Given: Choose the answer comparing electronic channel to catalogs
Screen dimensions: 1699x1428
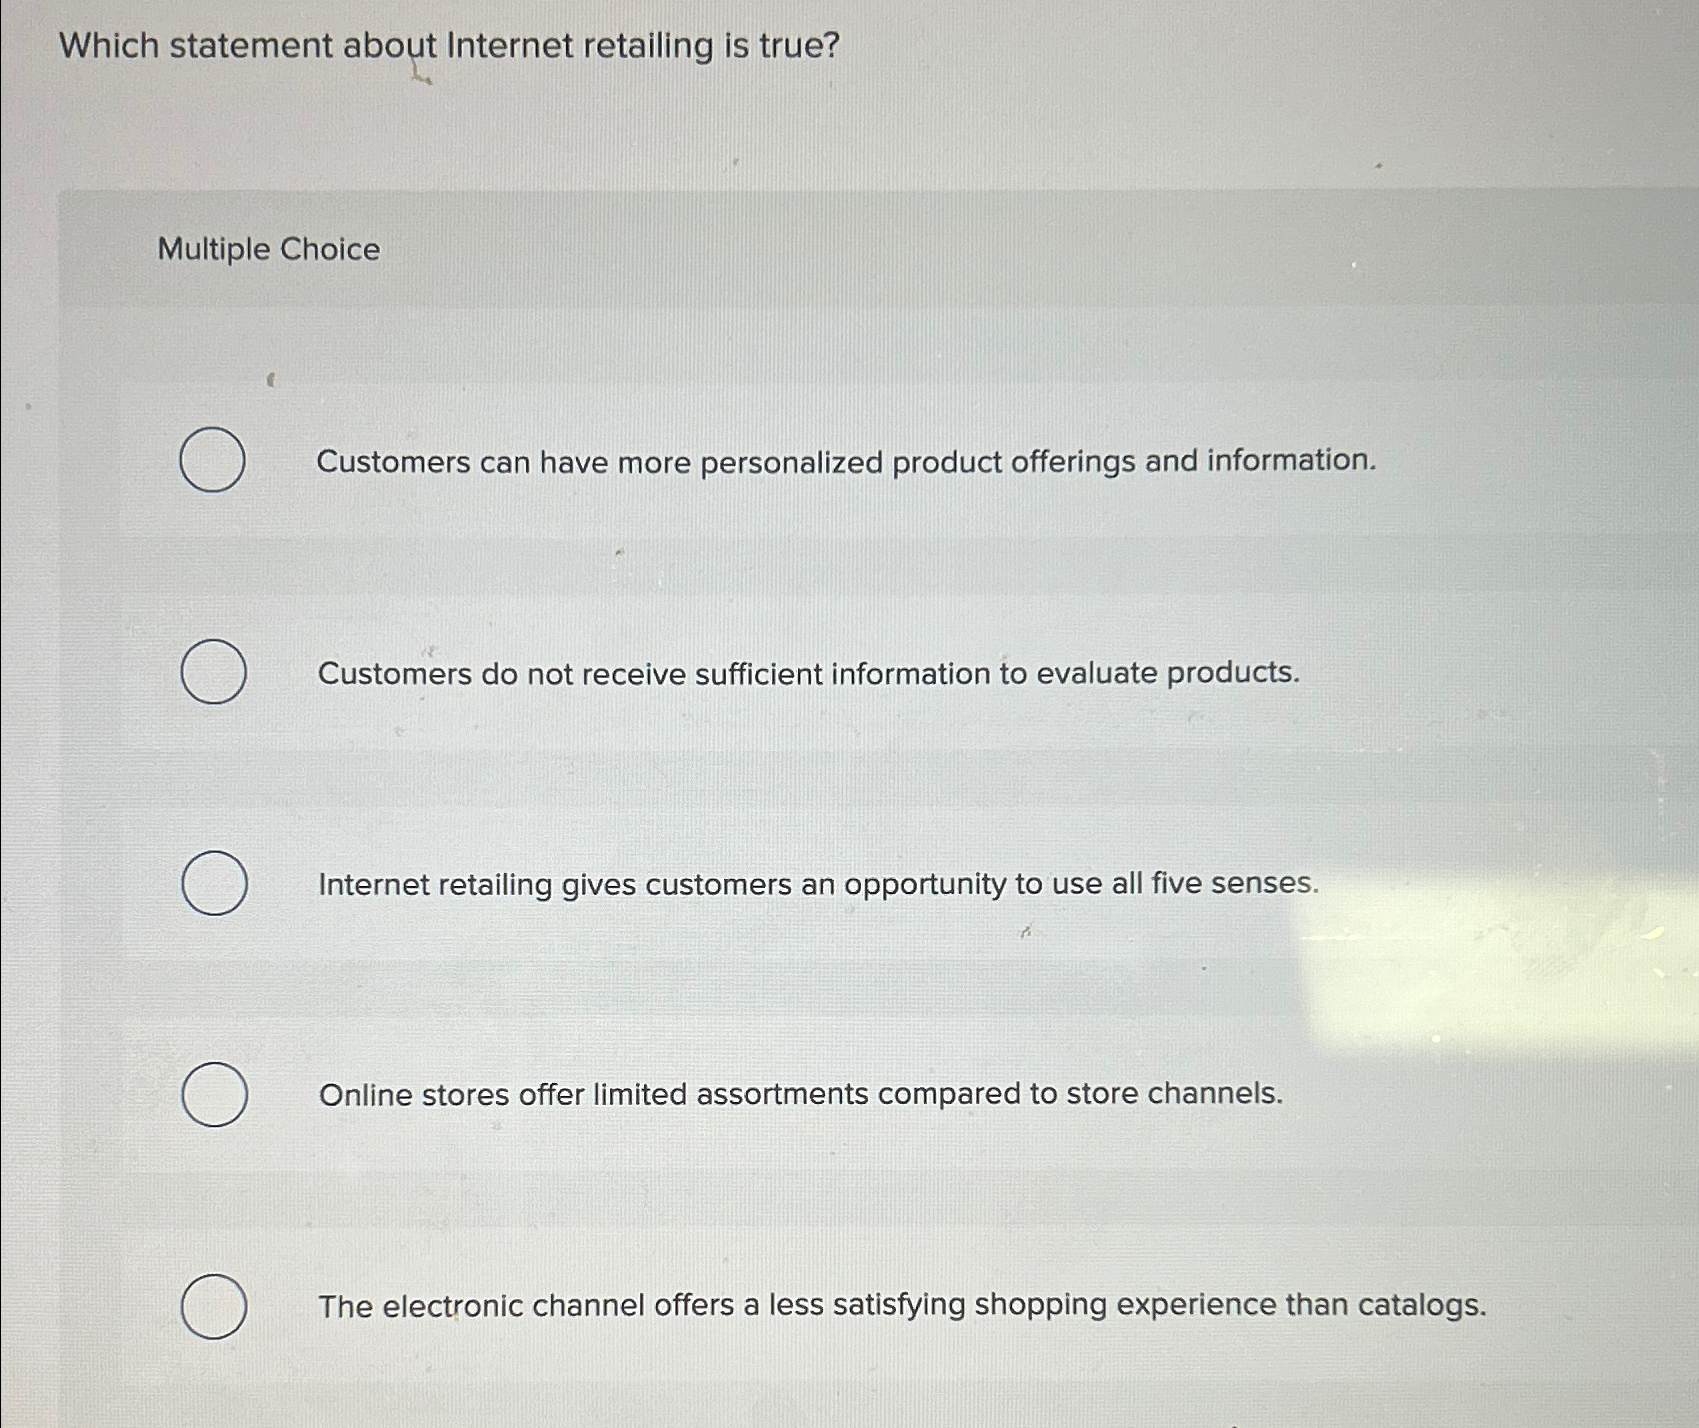Looking at the screenshot, I should tap(901, 1305).
